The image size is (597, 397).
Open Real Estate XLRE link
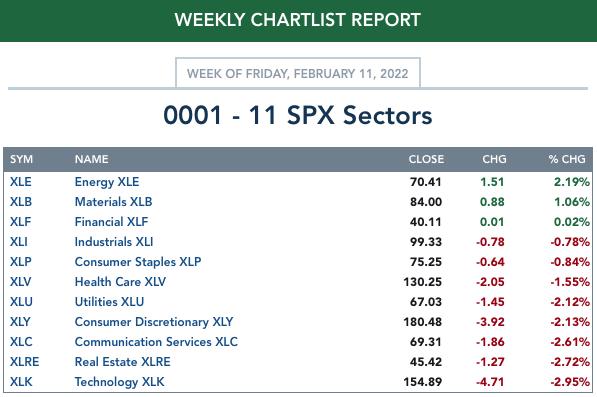[123, 362]
